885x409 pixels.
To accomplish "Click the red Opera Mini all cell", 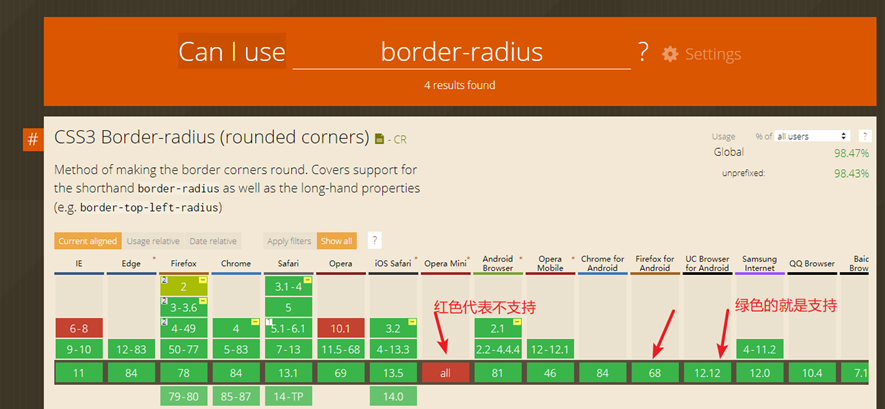I will (446, 373).
